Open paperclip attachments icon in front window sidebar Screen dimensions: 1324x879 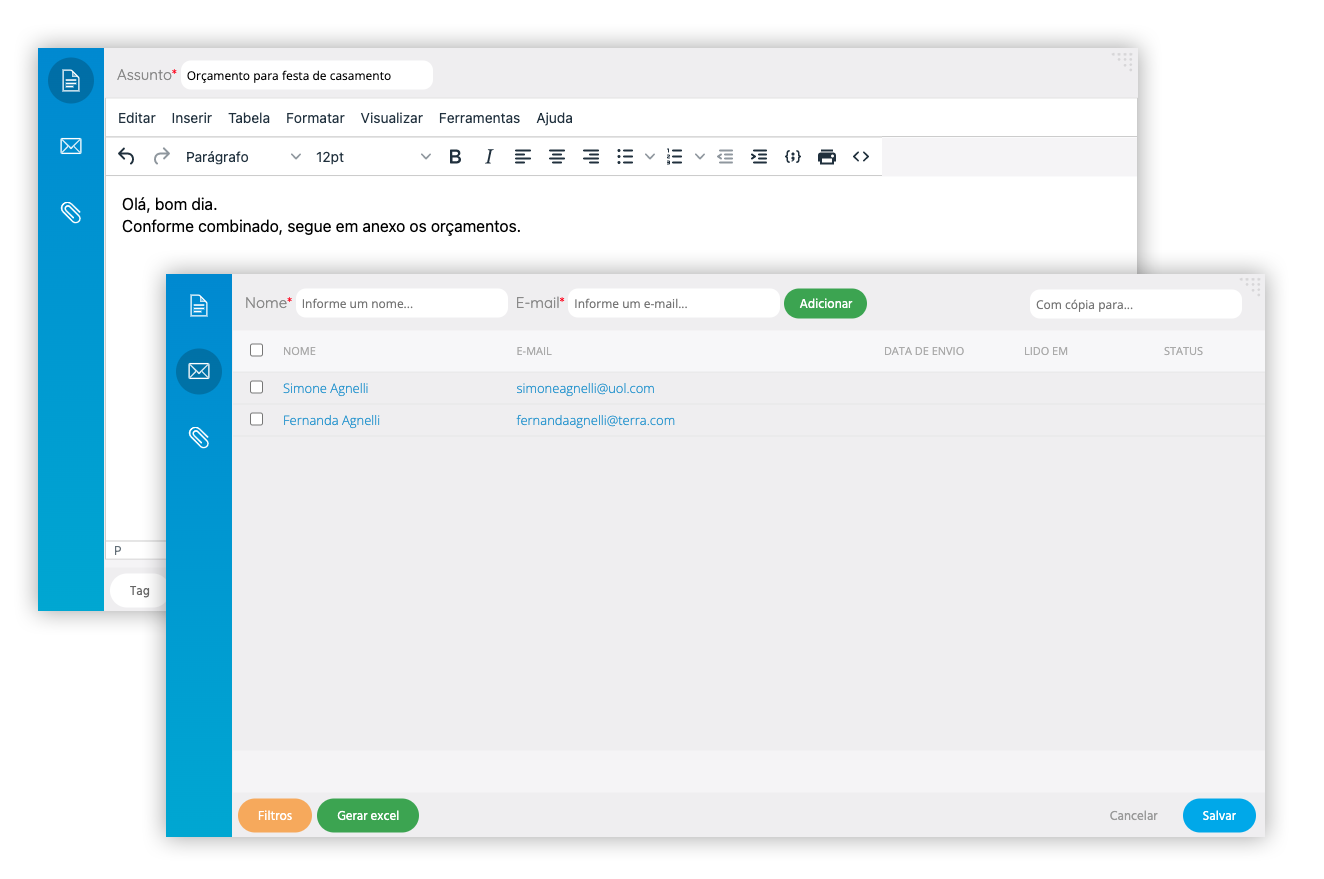(x=199, y=437)
